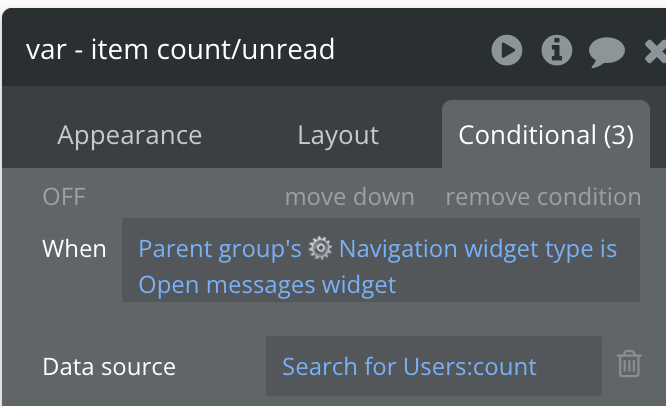Change the "Open messages widget" value

(267, 285)
